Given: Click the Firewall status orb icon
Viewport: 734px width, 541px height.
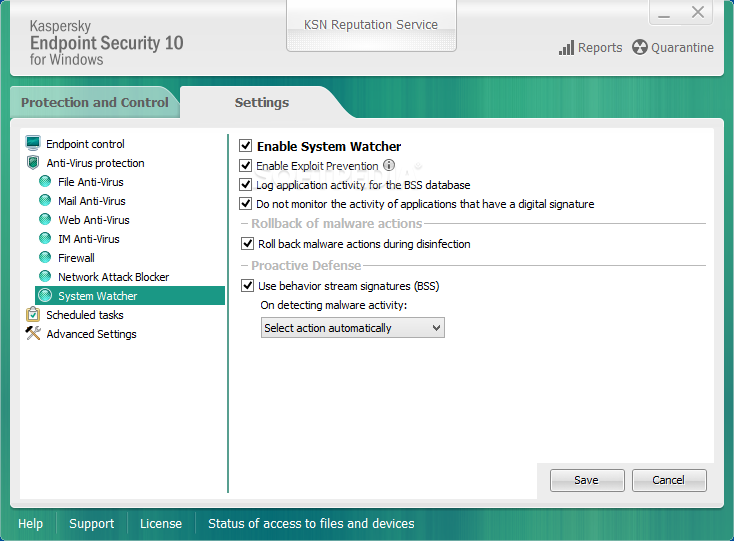Looking at the screenshot, I should (x=45, y=257).
